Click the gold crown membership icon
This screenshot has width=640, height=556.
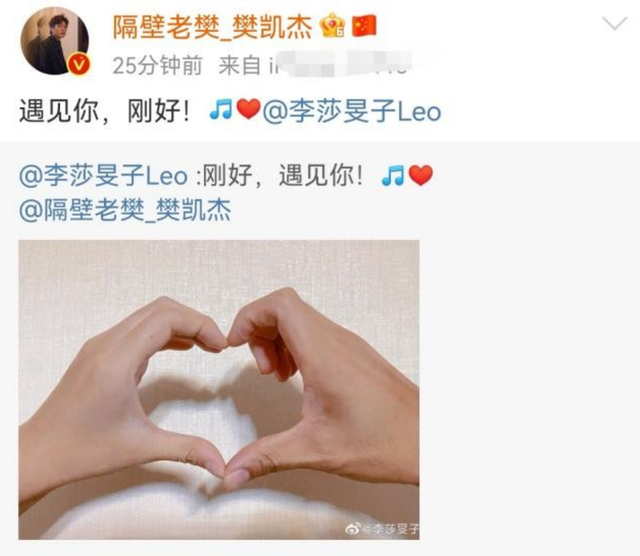(x=333, y=25)
